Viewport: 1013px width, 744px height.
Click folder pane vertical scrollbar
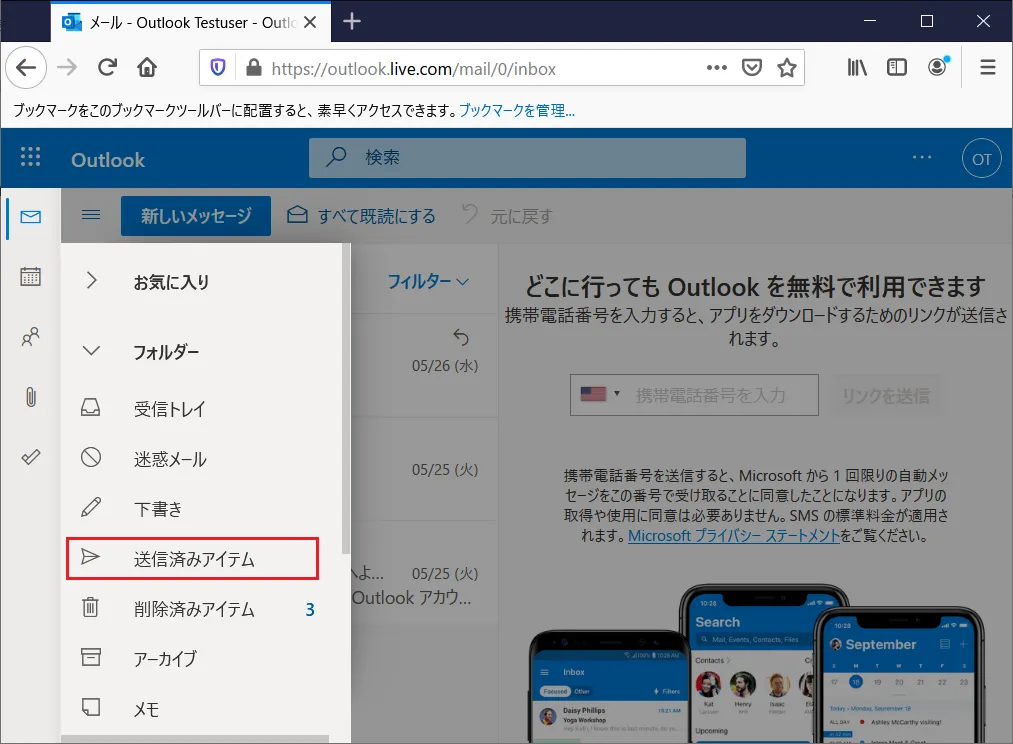coord(346,400)
